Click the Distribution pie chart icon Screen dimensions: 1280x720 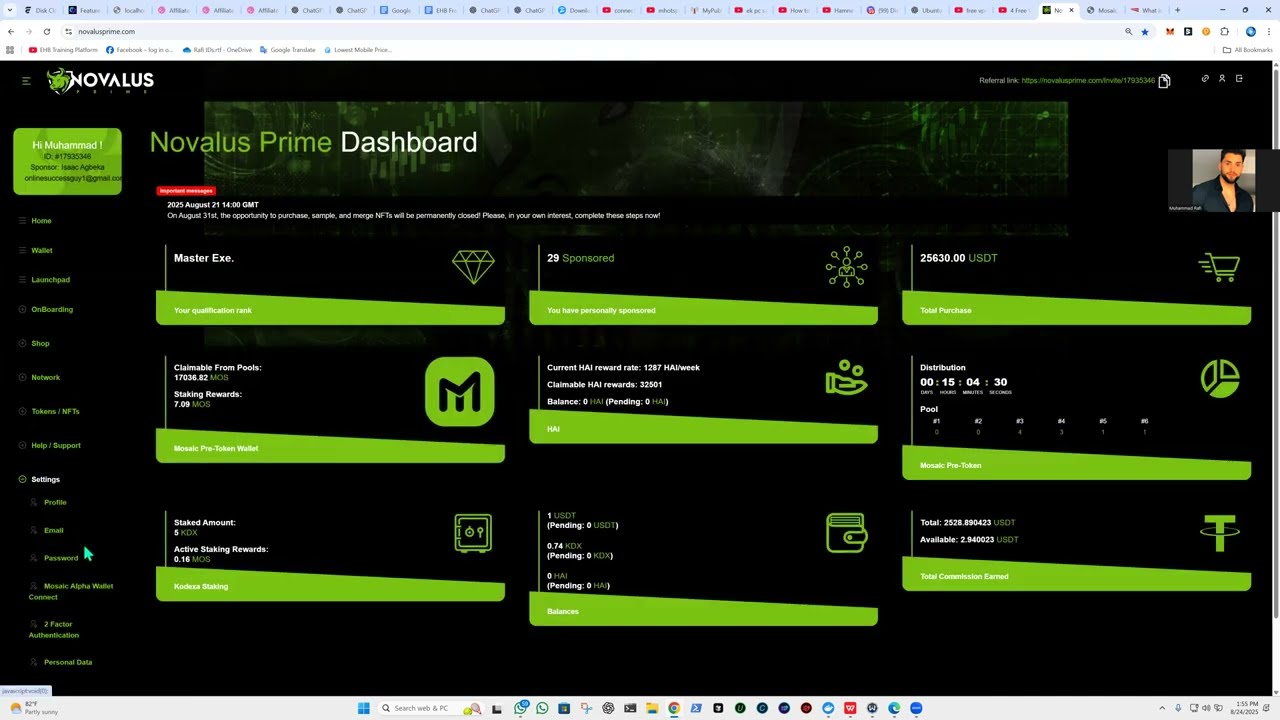1220,378
